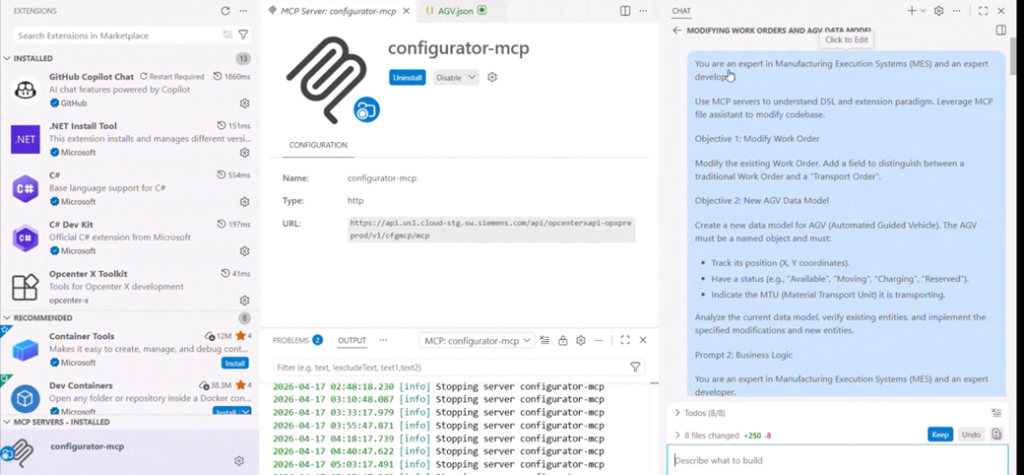This screenshot has width=1024, height=475.
Task: Click the output filter funnel icon
Action: click(x=635, y=367)
